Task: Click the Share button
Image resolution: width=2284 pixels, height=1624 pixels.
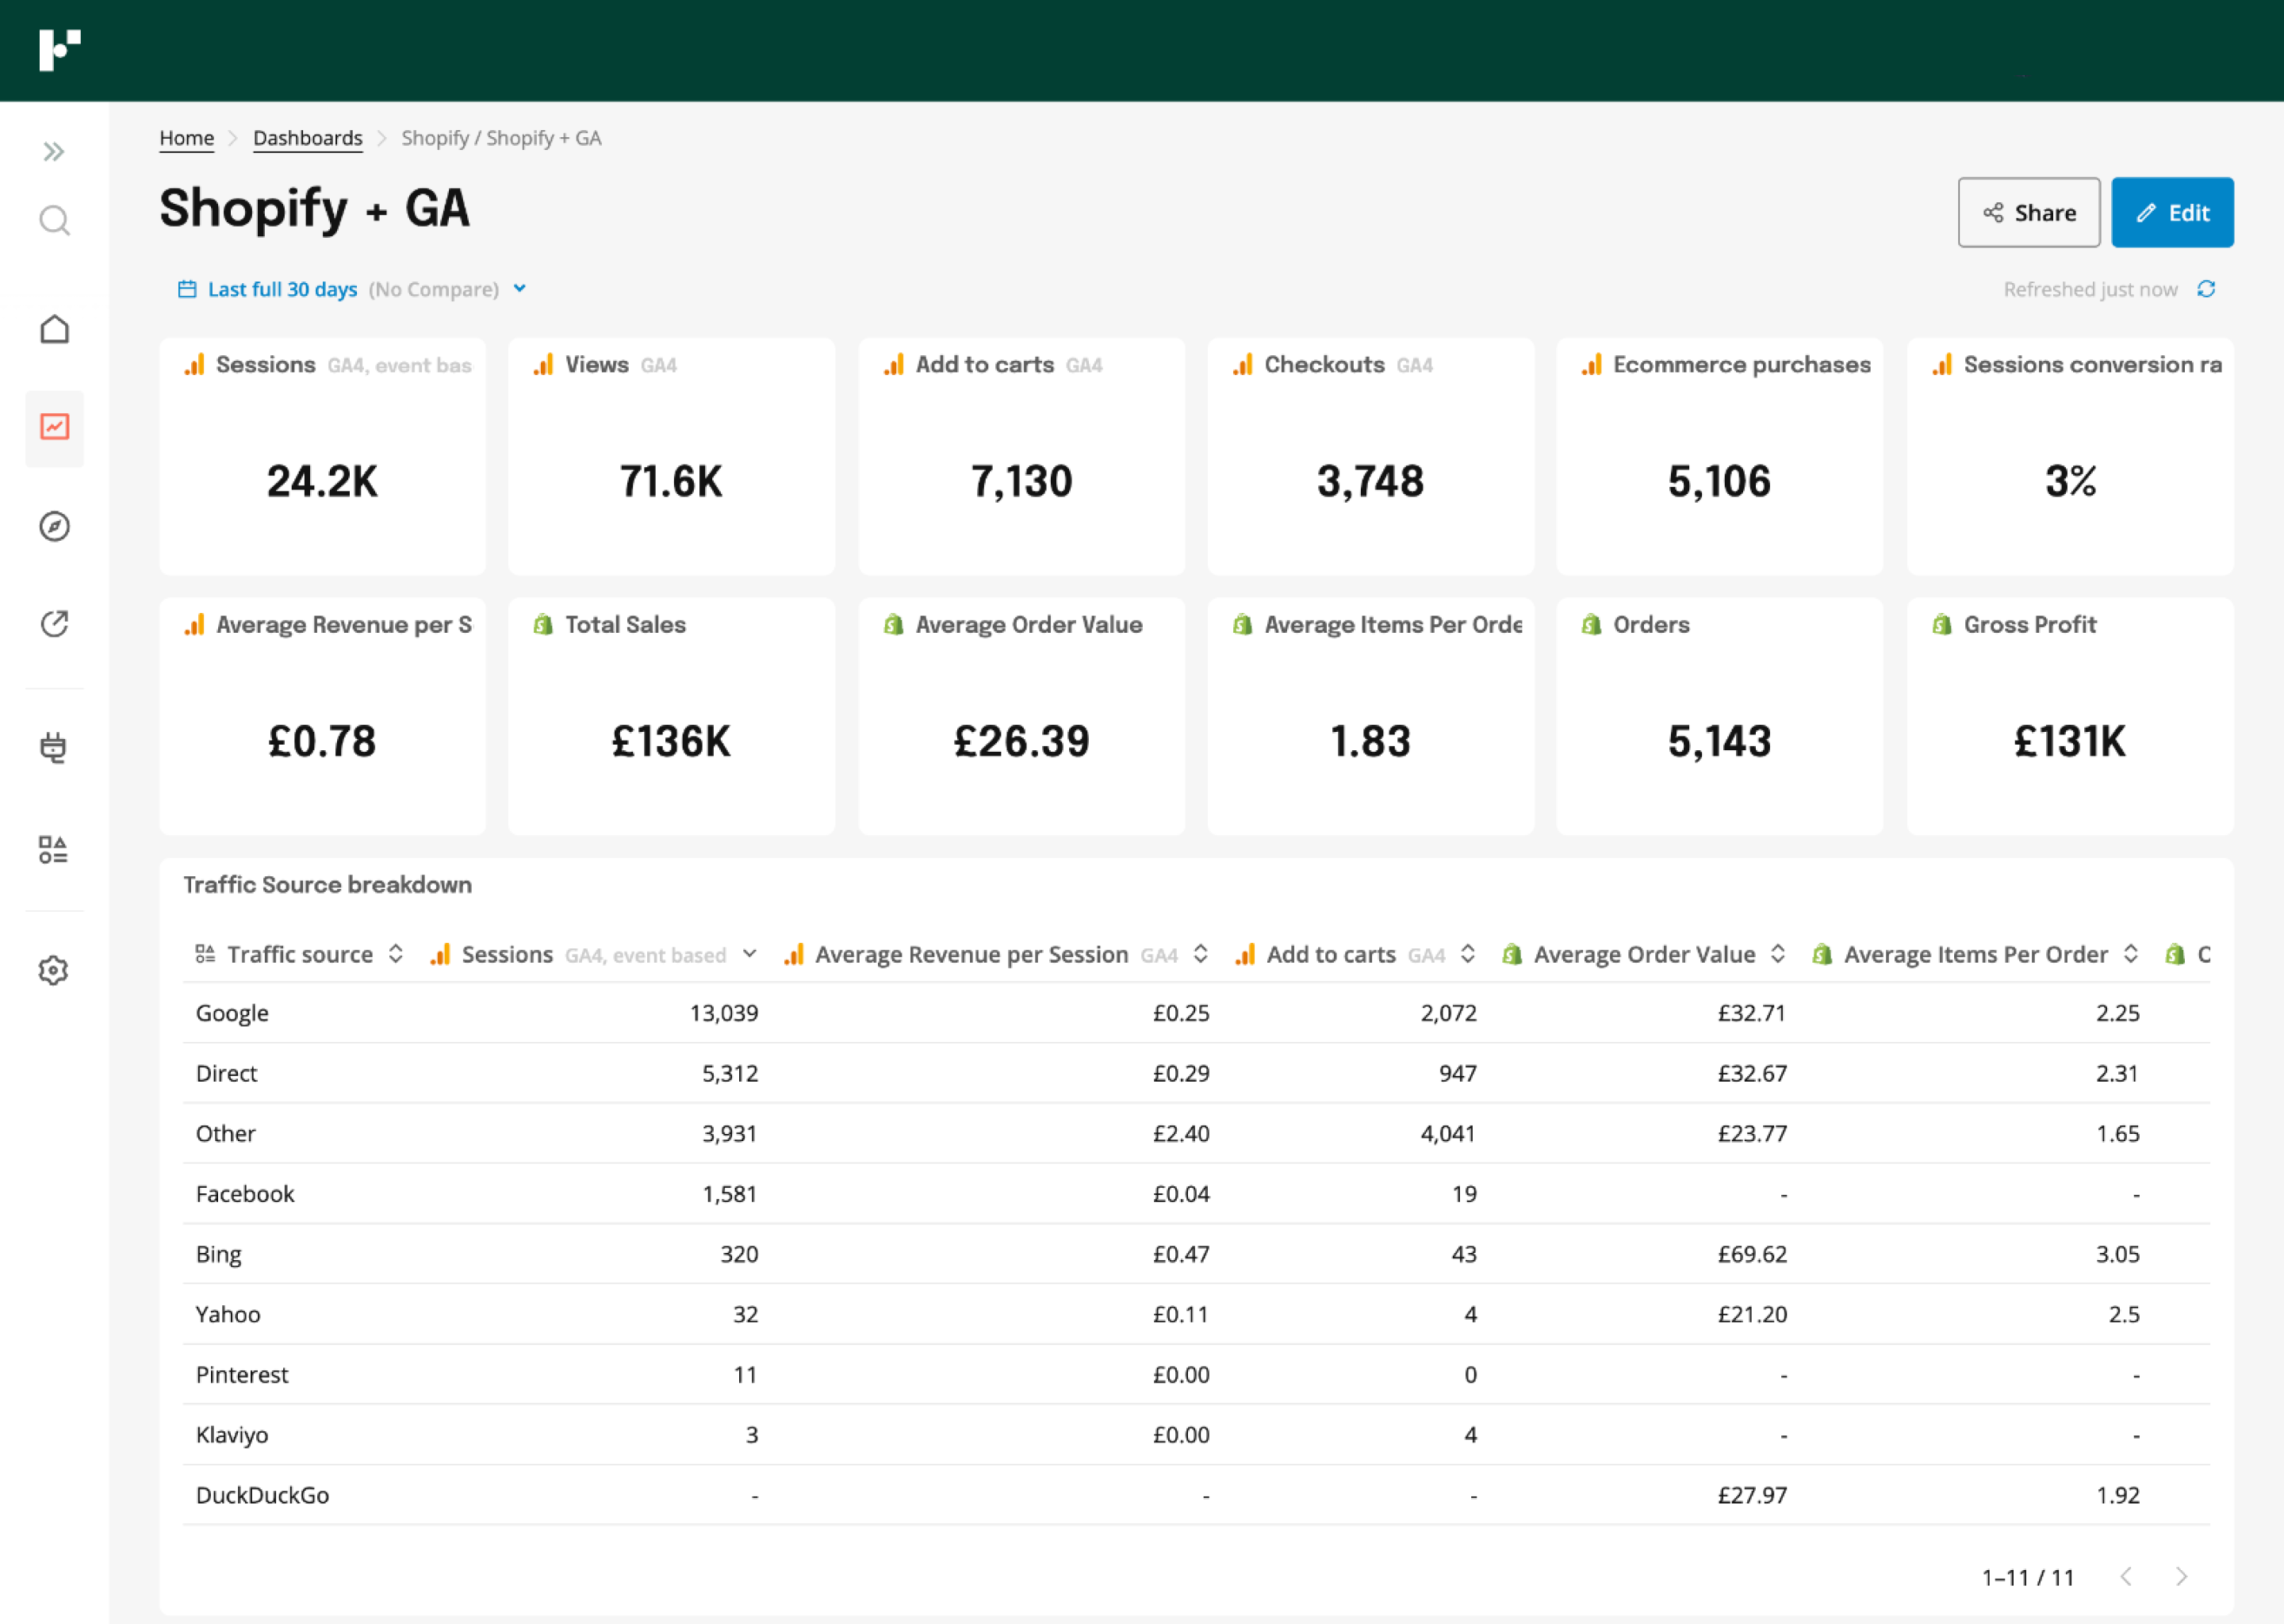Action: 2029,212
